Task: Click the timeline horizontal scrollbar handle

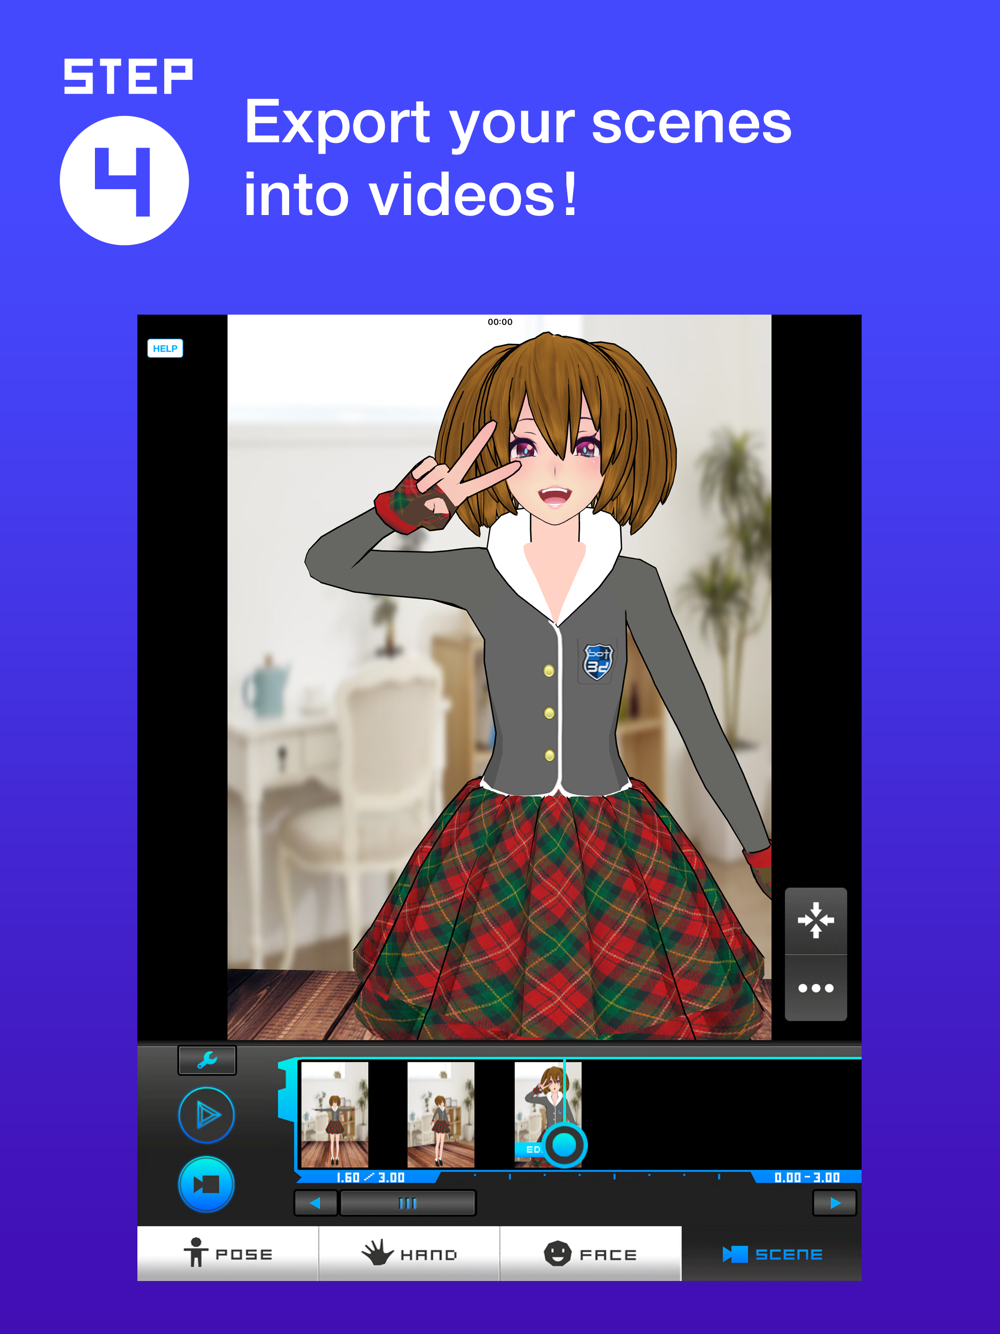Action: (408, 1203)
